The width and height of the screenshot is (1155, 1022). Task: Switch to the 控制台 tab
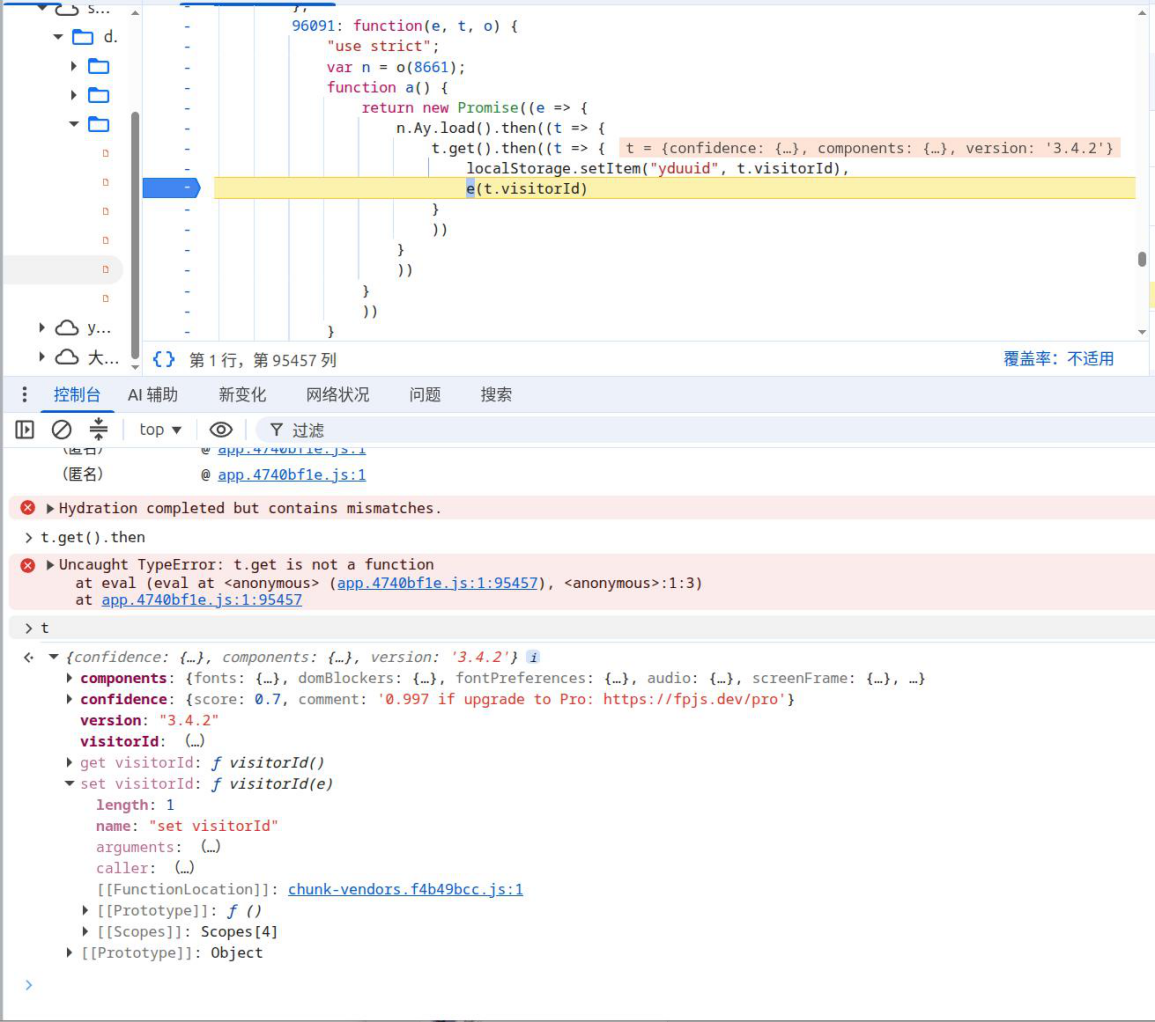77,395
